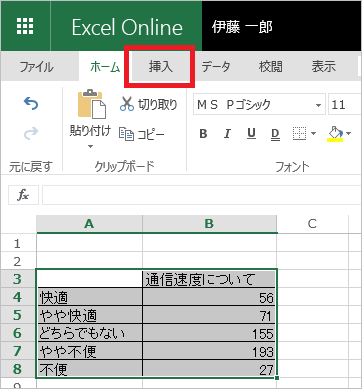Switch to the ホーム tab

coord(105,67)
